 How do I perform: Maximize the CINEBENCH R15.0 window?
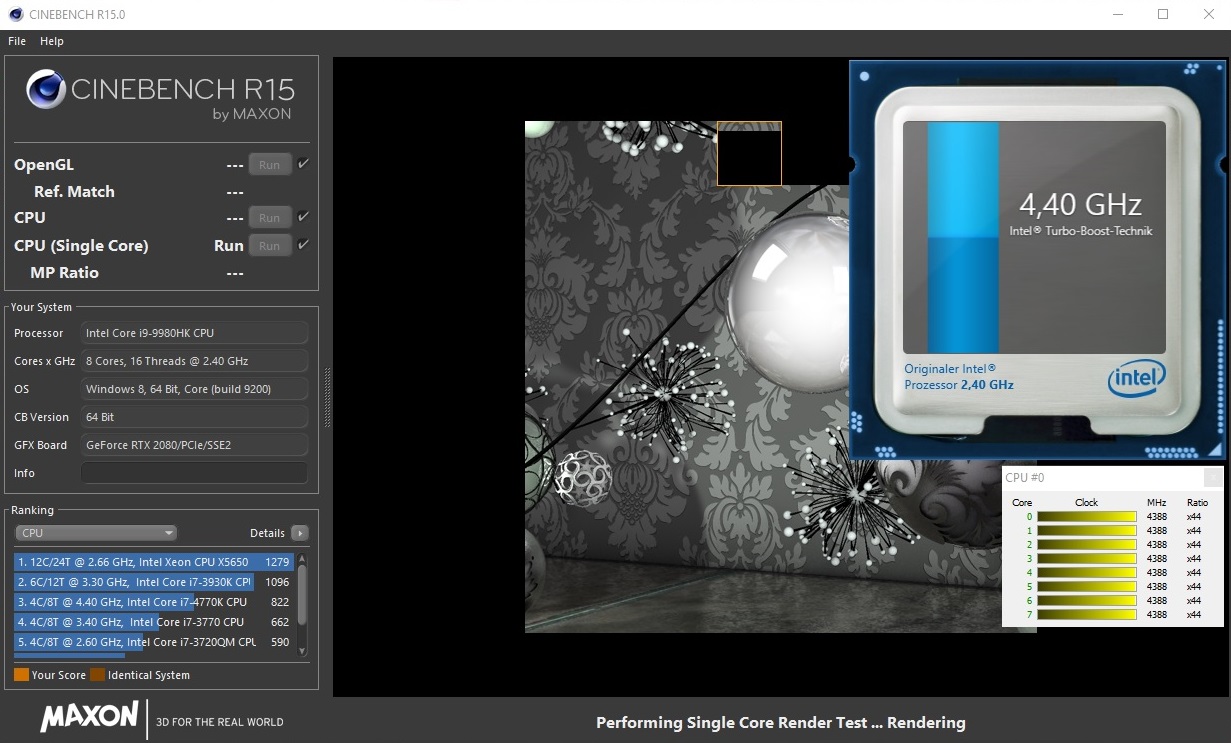pyautogui.click(x=1163, y=14)
